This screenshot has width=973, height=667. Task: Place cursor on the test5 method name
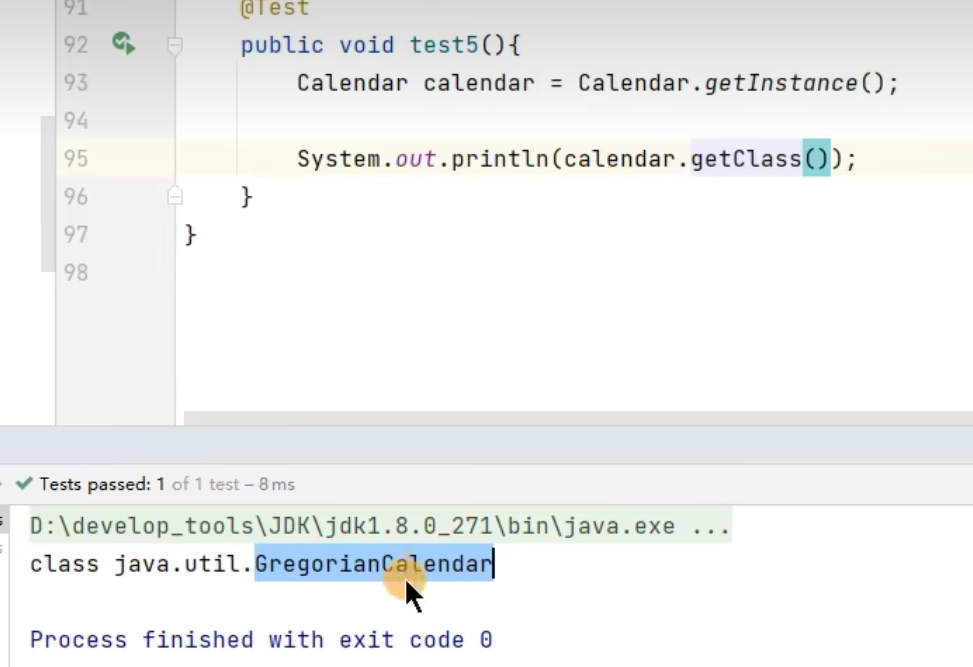444,45
